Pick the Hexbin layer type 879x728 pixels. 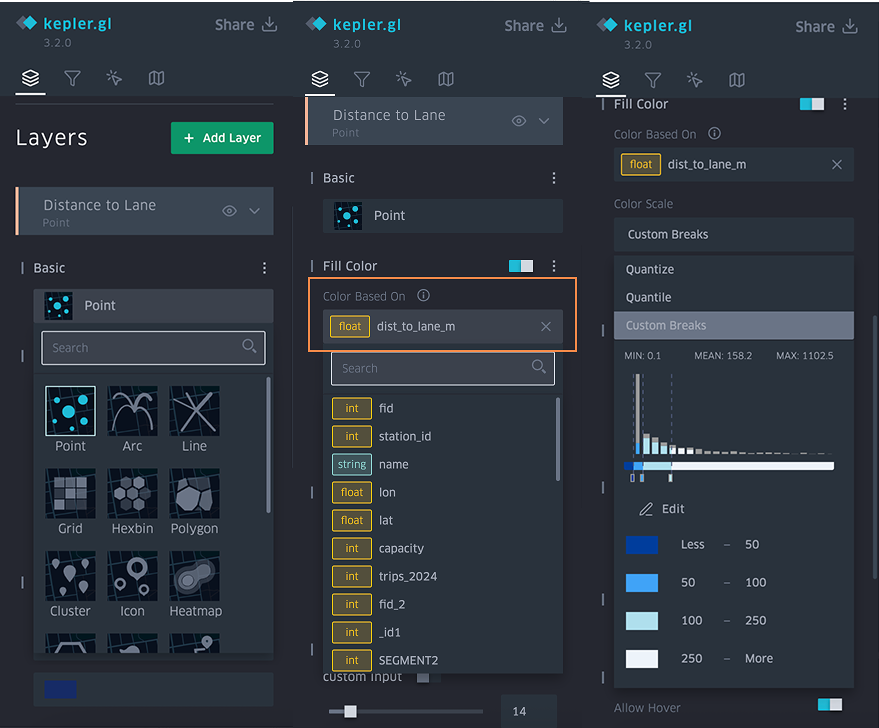tap(132, 493)
